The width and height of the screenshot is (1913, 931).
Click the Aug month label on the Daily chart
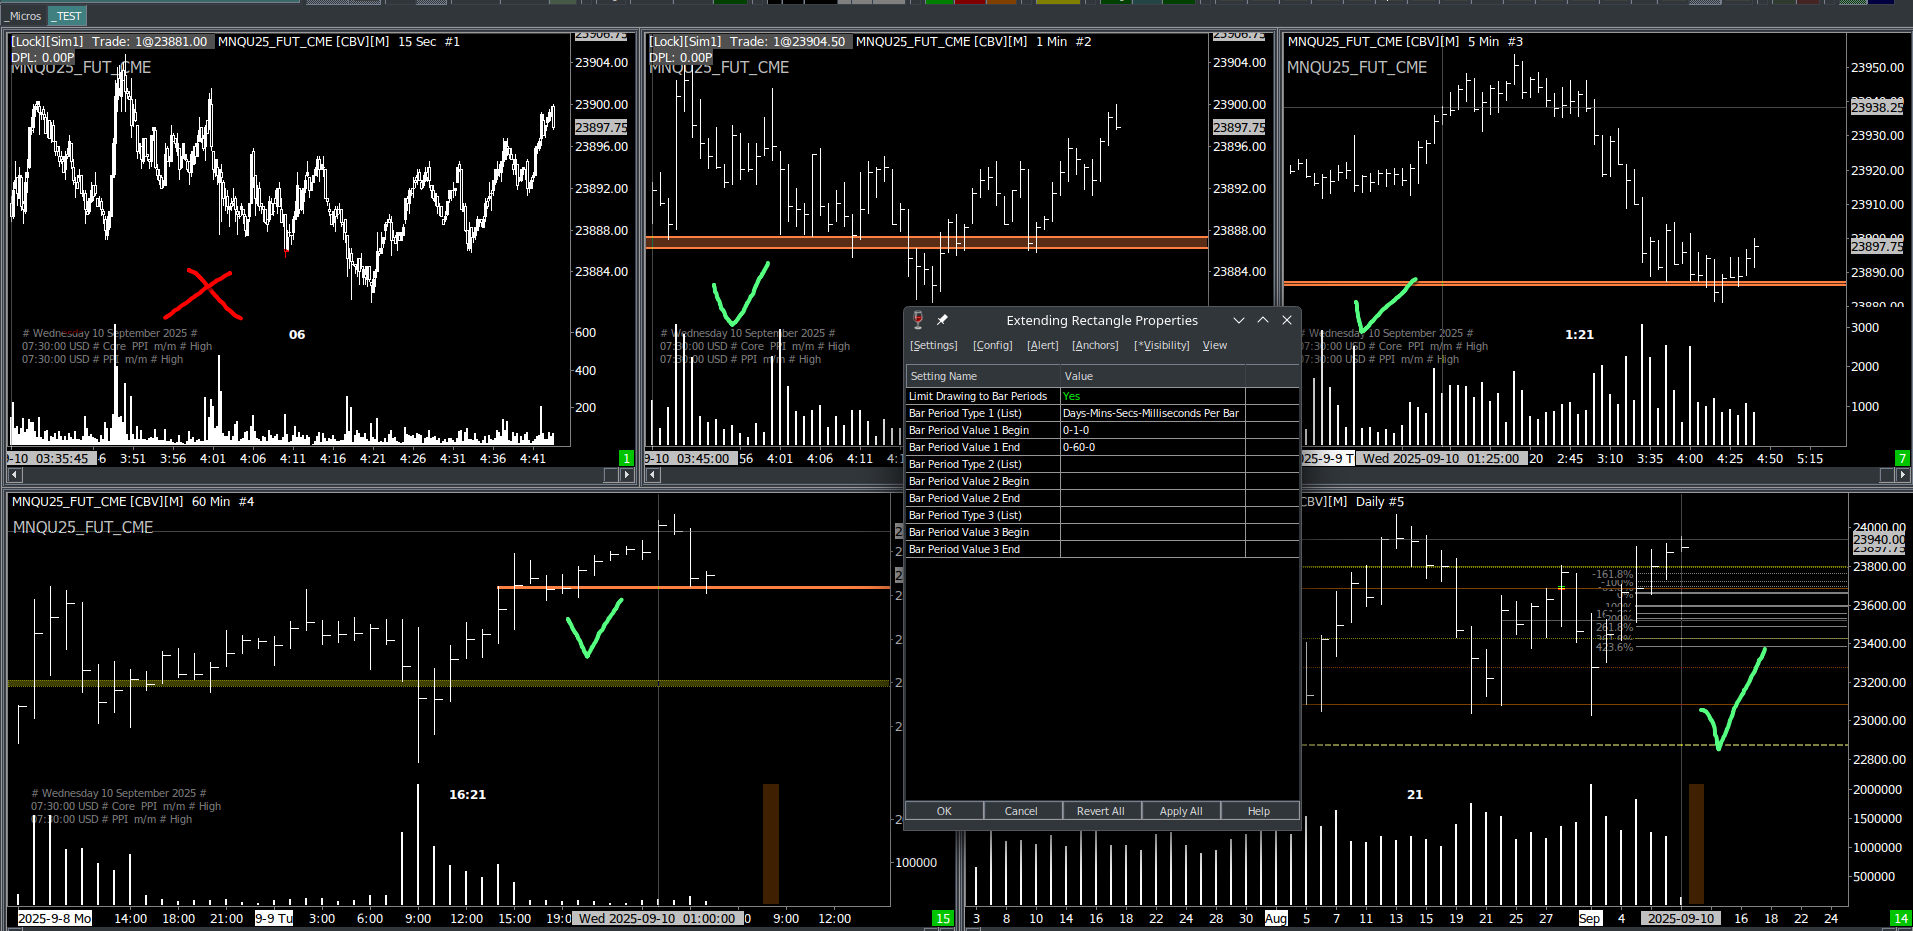[x=1276, y=918]
